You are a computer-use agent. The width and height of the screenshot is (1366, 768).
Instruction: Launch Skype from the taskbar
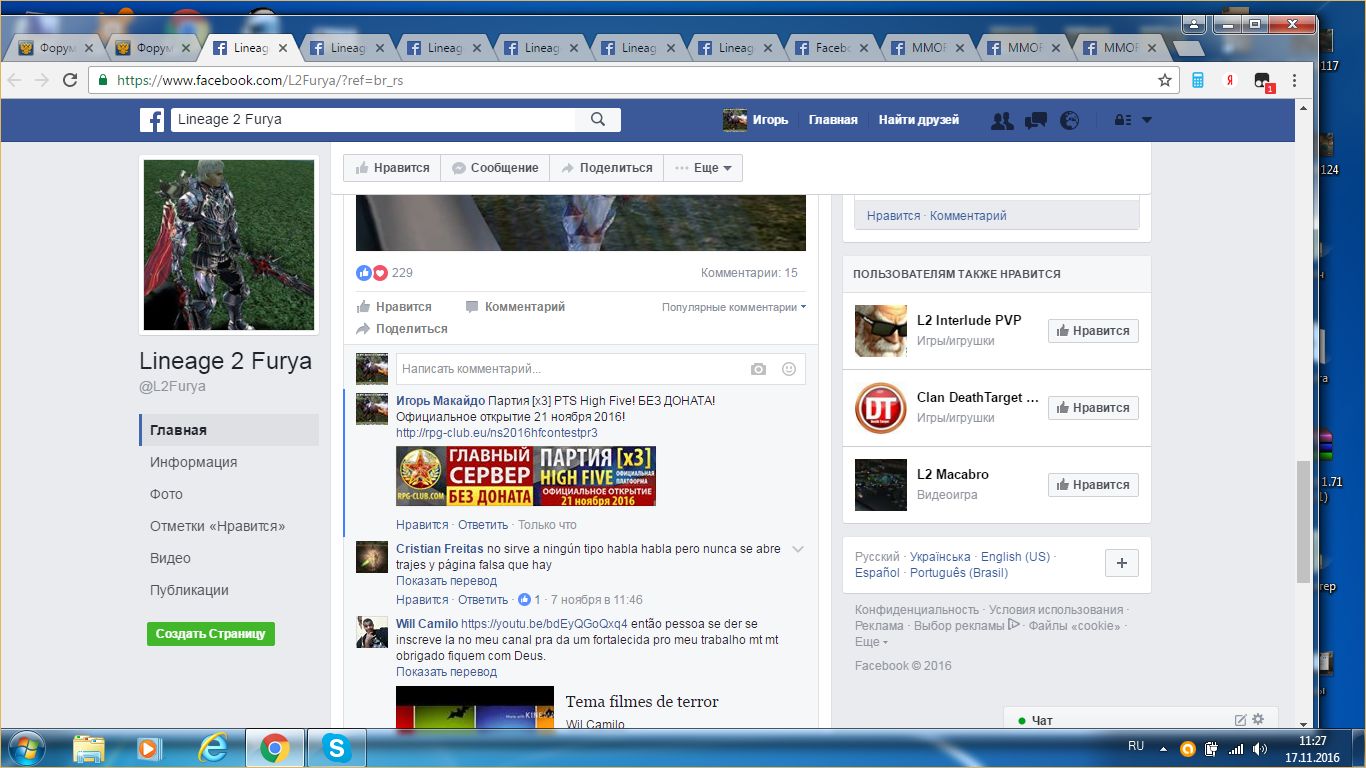[x=336, y=747]
